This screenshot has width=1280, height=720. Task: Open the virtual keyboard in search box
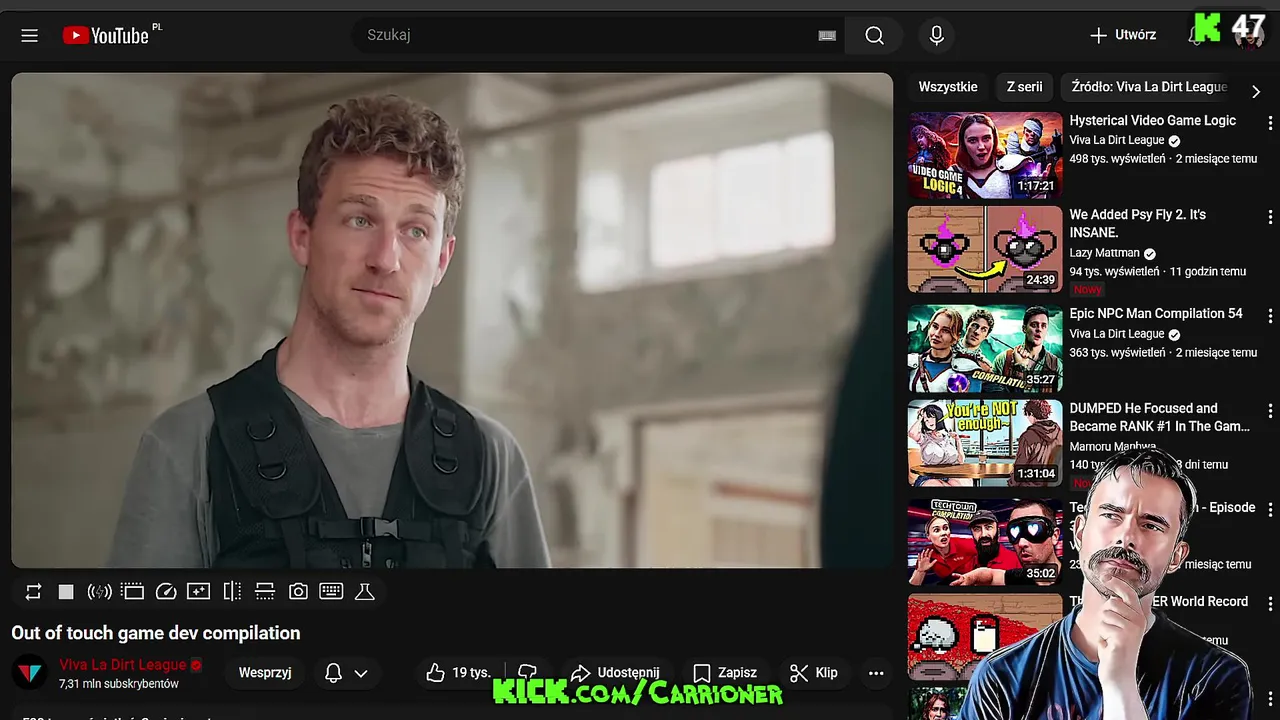pyautogui.click(x=827, y=36)
